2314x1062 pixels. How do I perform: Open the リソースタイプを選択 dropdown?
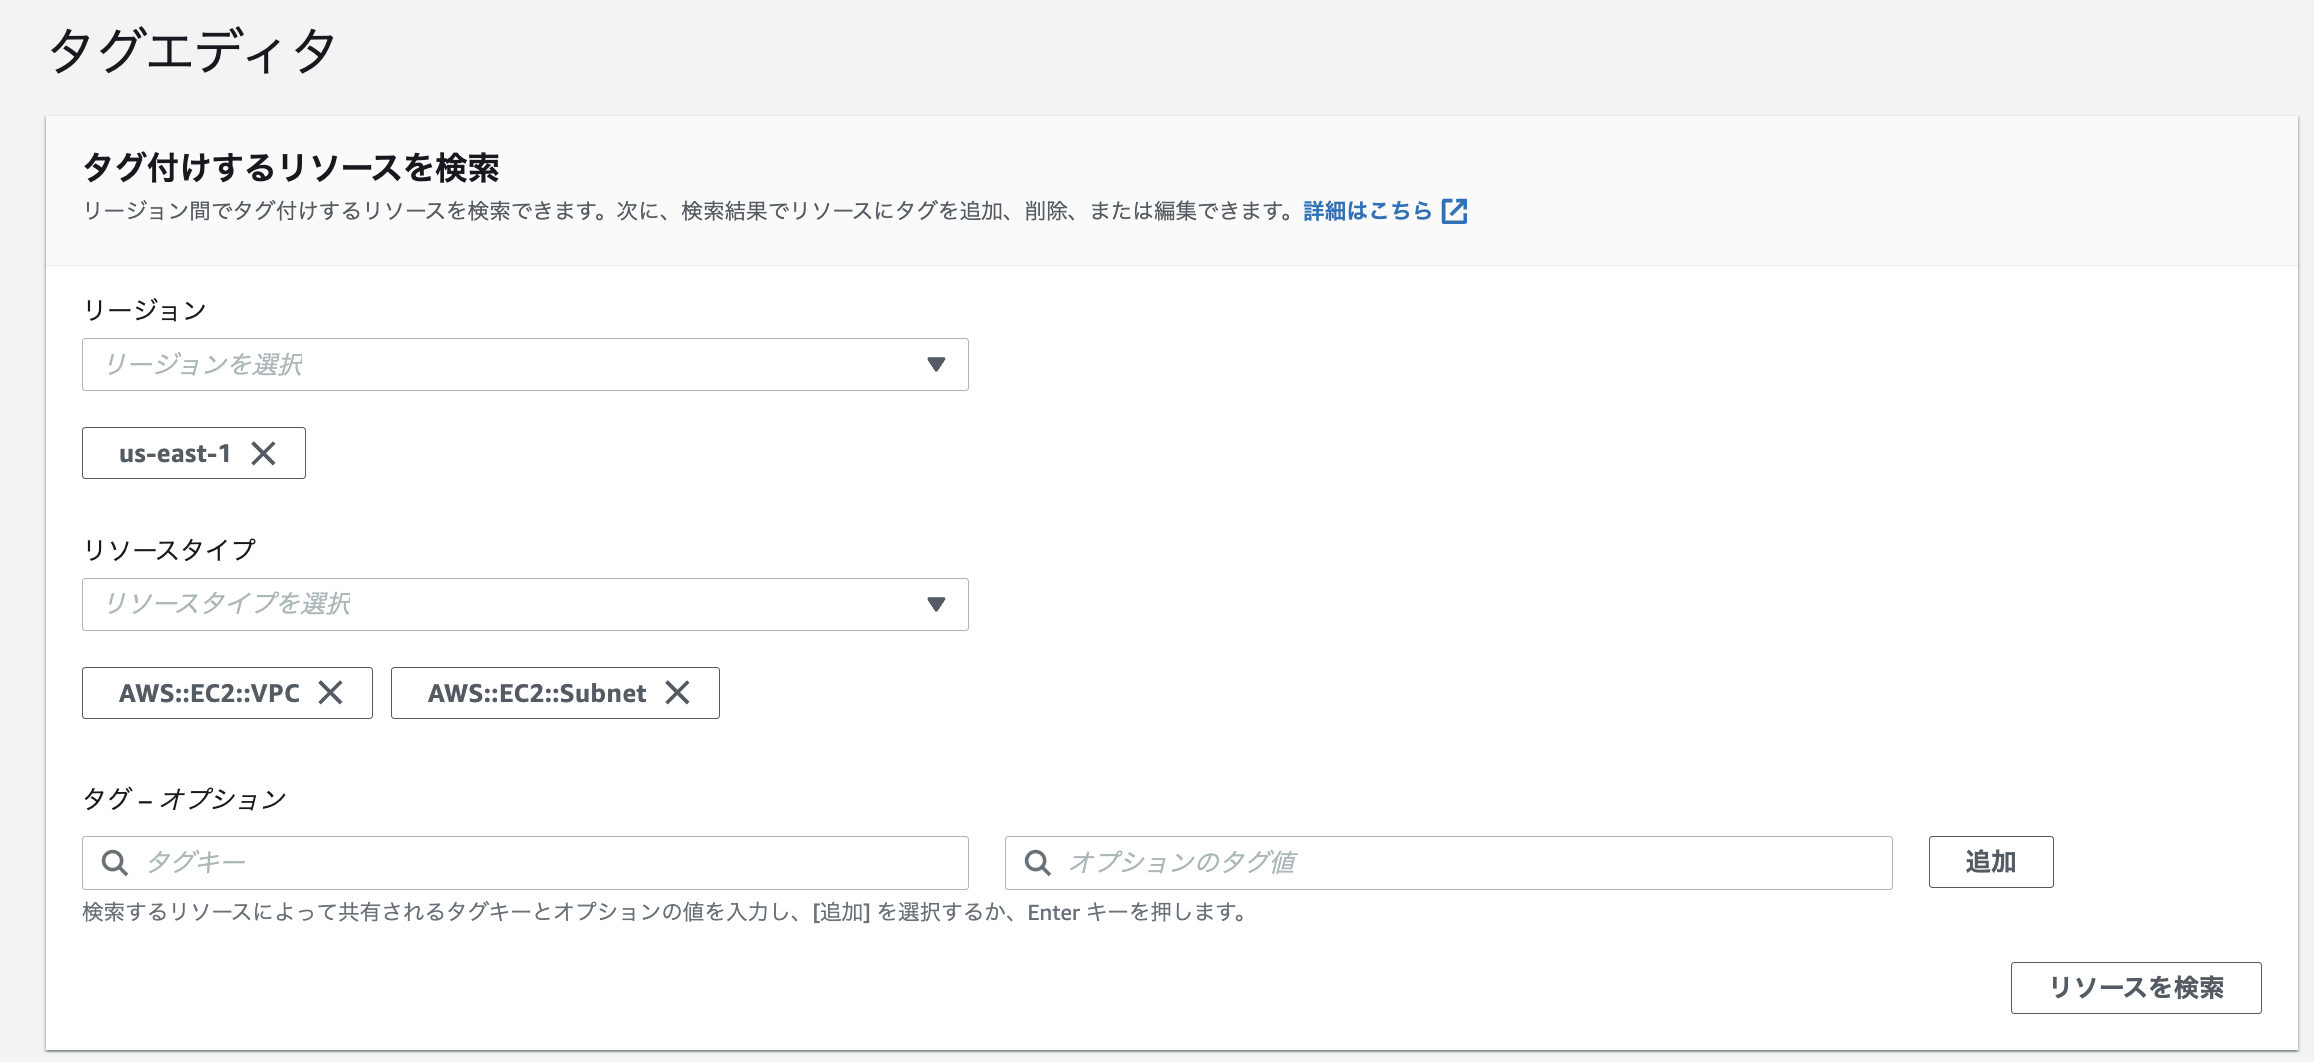525,605
